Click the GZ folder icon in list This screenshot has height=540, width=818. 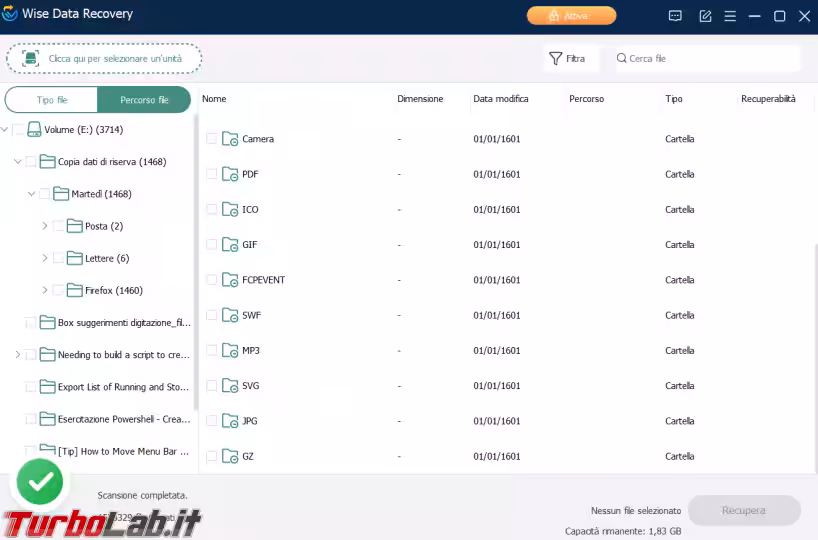[x=230, y=456]
